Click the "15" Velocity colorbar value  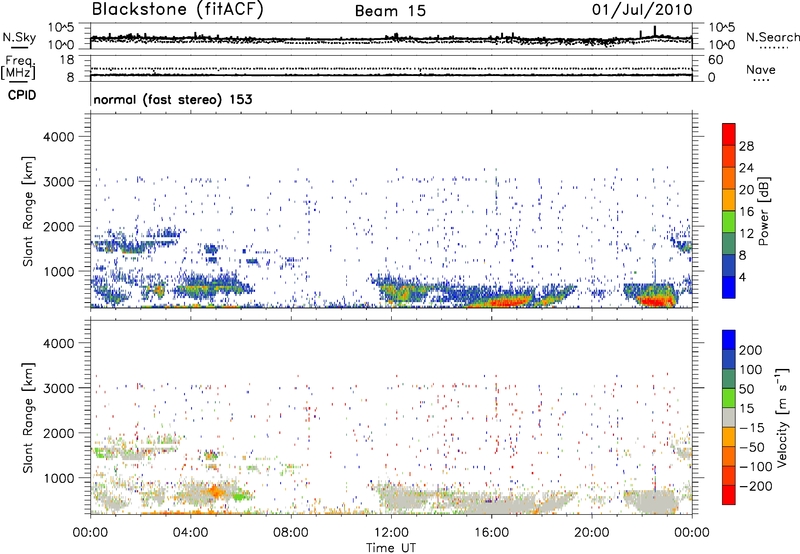[x=747, y=409]
